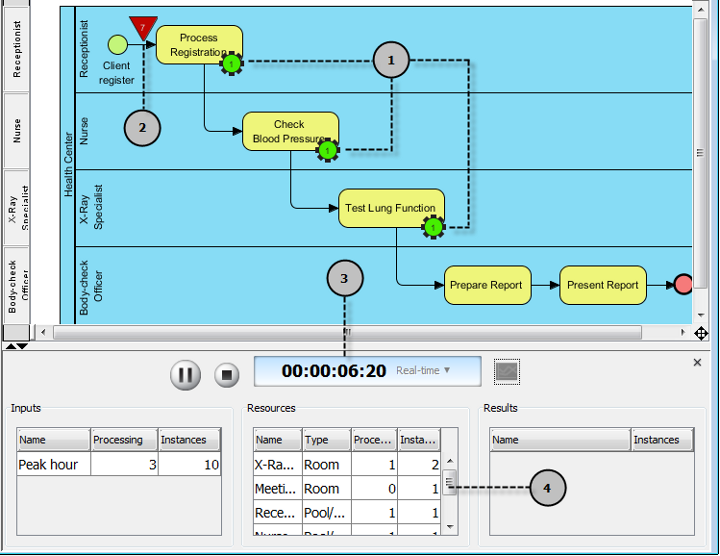This screenshot has height=556, width=720.
Task: Sort Inputs table by Name header
Action: tap(53, 439)
